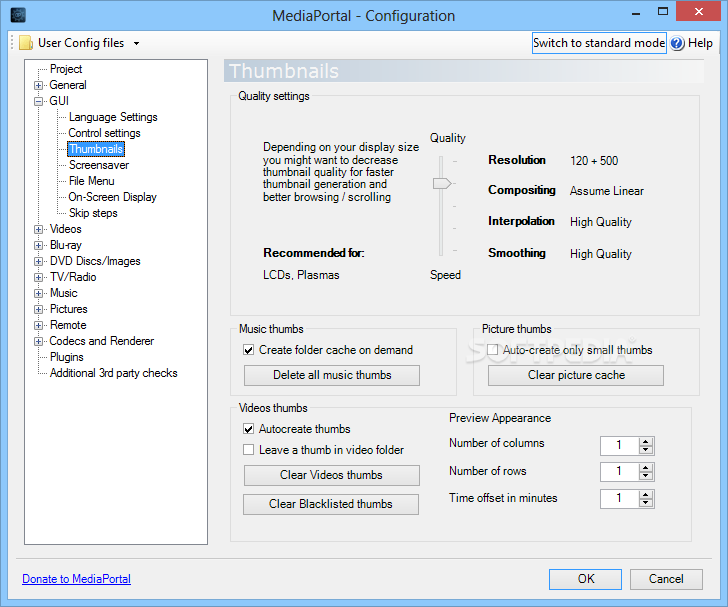Viewport: 728px width, 607px height.
Task: Open Additional 3rd party checks
Action: click(x=114, y=373)
